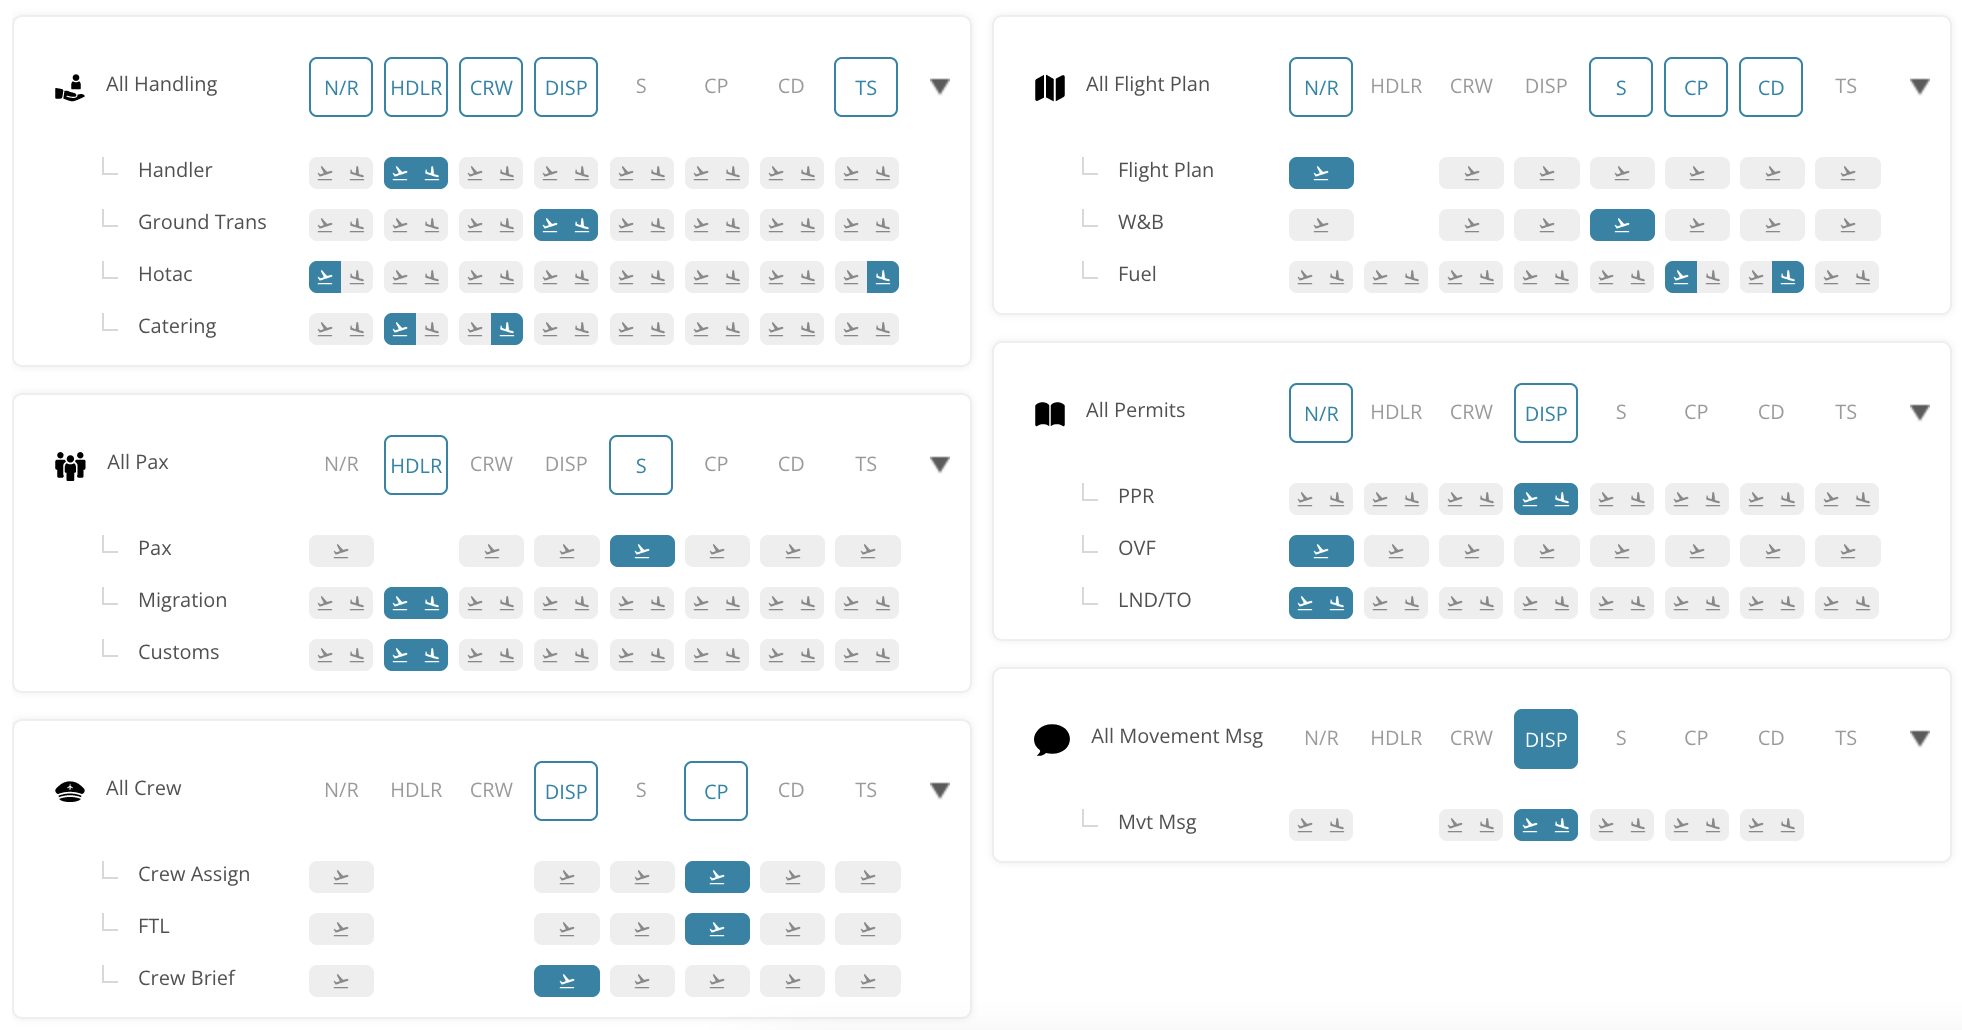
Task: Collapse the All Pax section arrow
Action: click(x=940, y=465)
